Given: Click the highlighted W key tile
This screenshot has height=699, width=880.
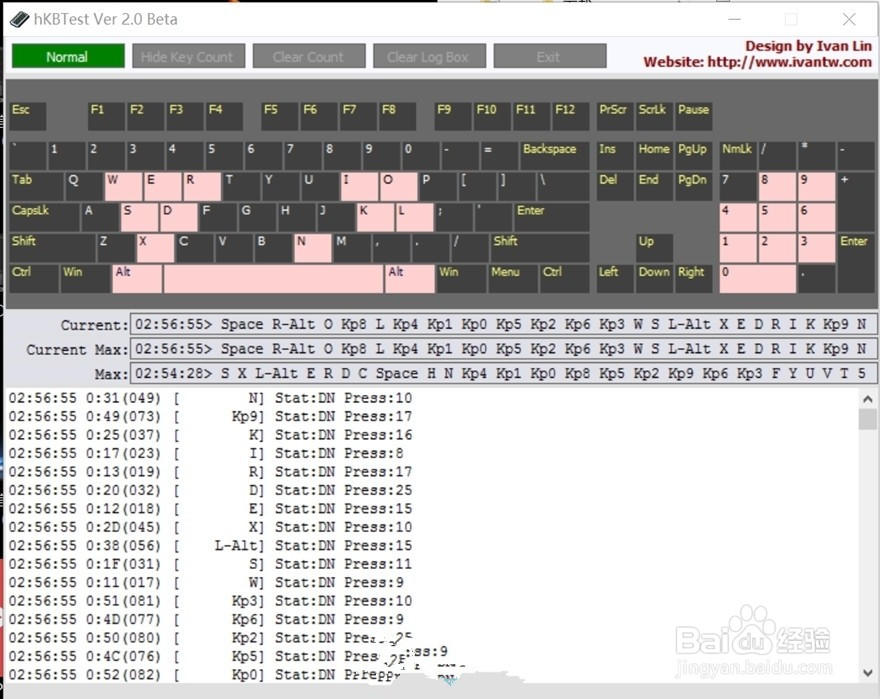Looking at the screenshot, I should (123, 186).
